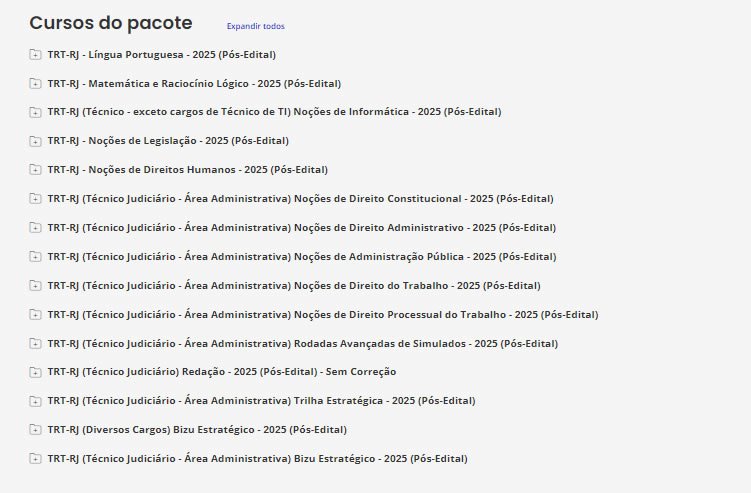Viewport: 751px width, 493px height.
Task: Click the Cursos do pacote heading
Action: (111, 24)
